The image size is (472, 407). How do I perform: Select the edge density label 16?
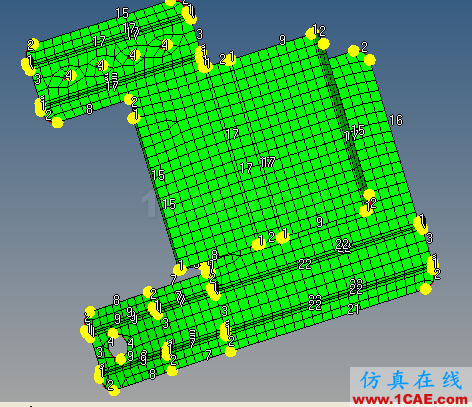click(x=396, y=120)
